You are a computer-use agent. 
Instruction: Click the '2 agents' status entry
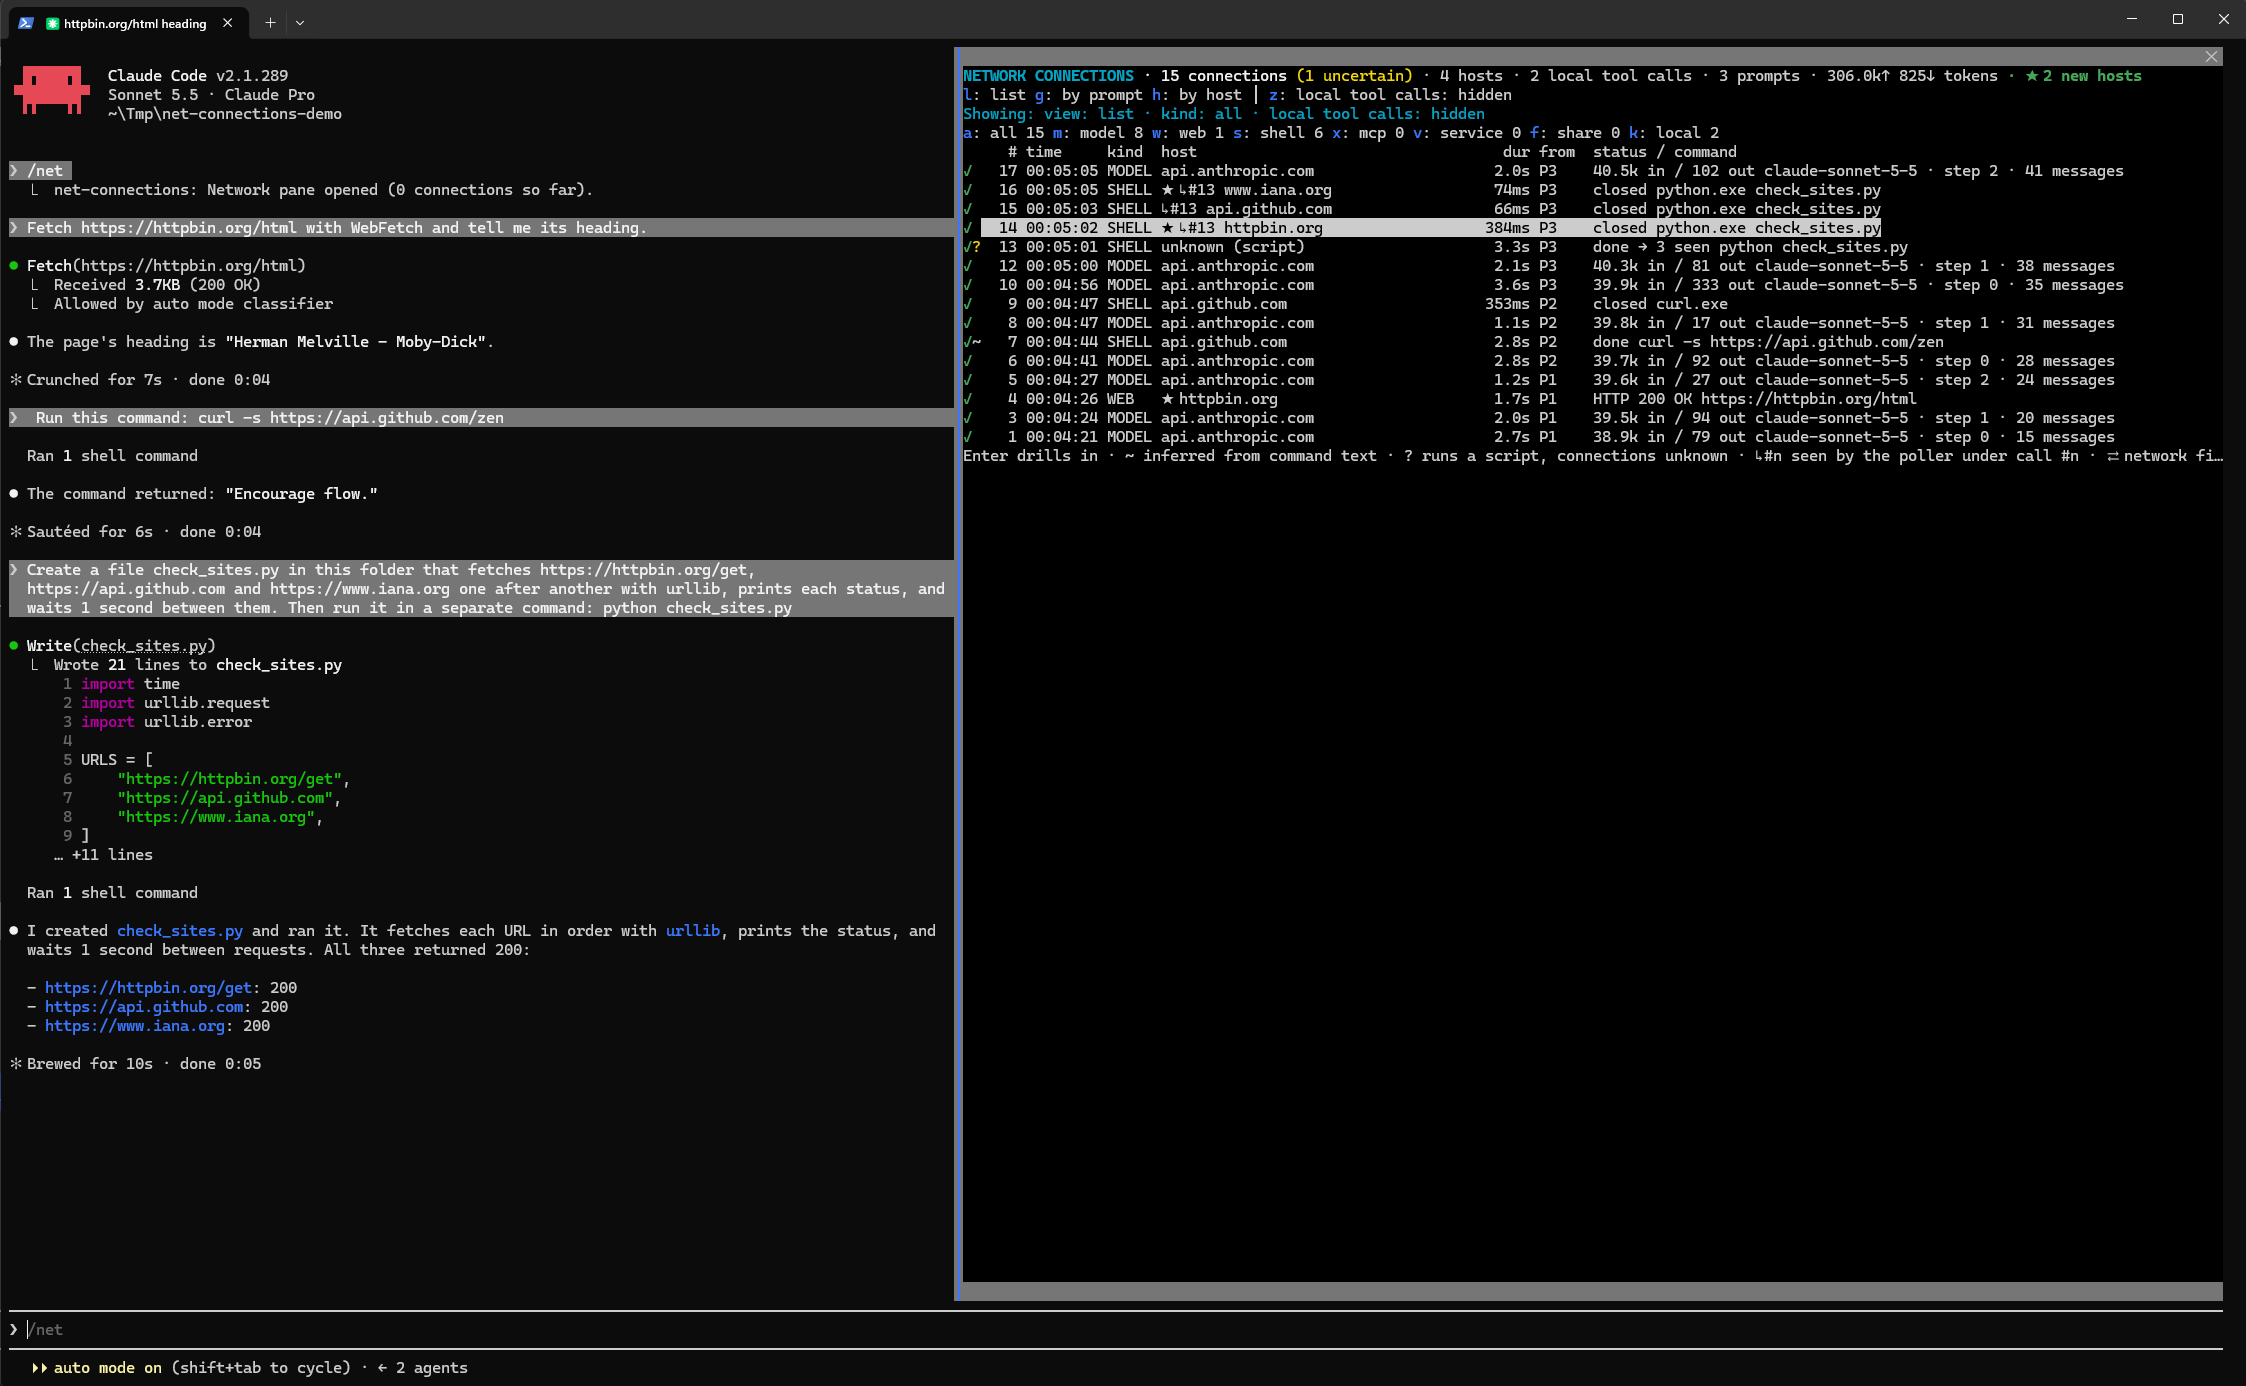[x=422, y=1368]
